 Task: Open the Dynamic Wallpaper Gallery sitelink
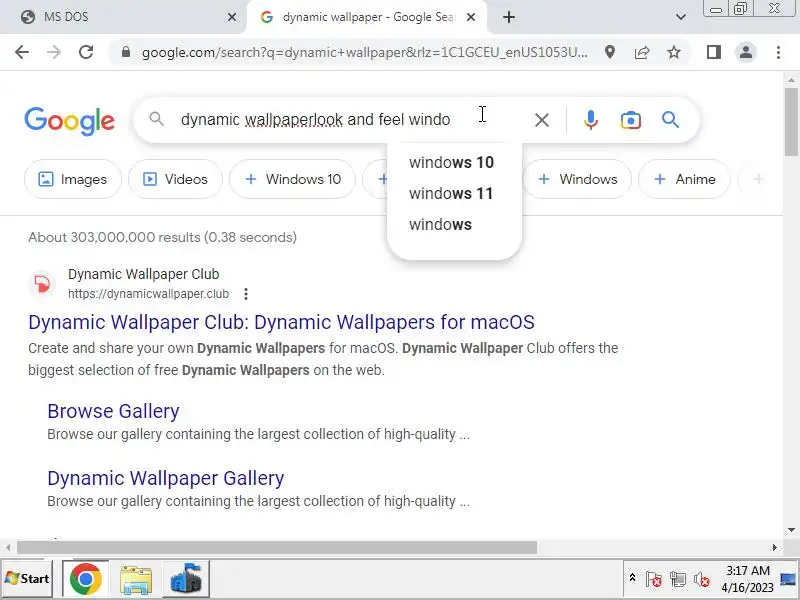[166, 478]
